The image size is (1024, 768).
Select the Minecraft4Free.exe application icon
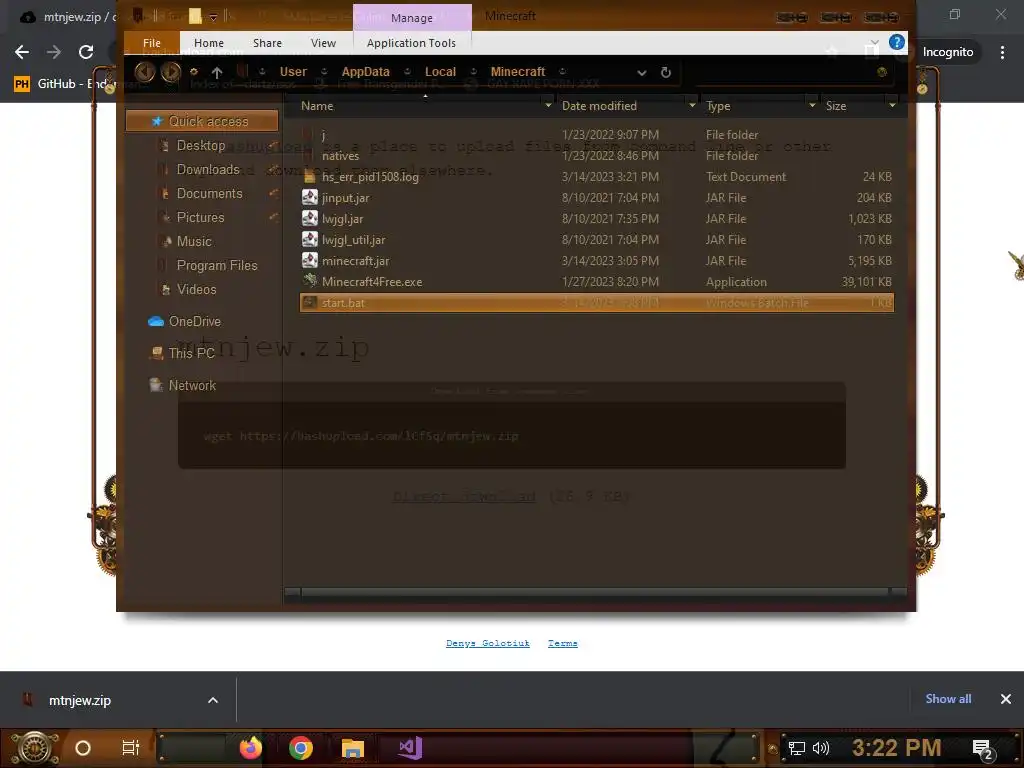[310, 281]
